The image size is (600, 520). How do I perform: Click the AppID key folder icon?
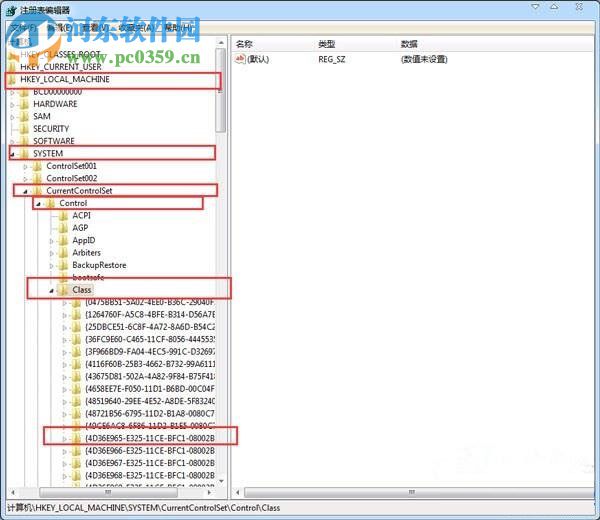(x=63, y=240)
